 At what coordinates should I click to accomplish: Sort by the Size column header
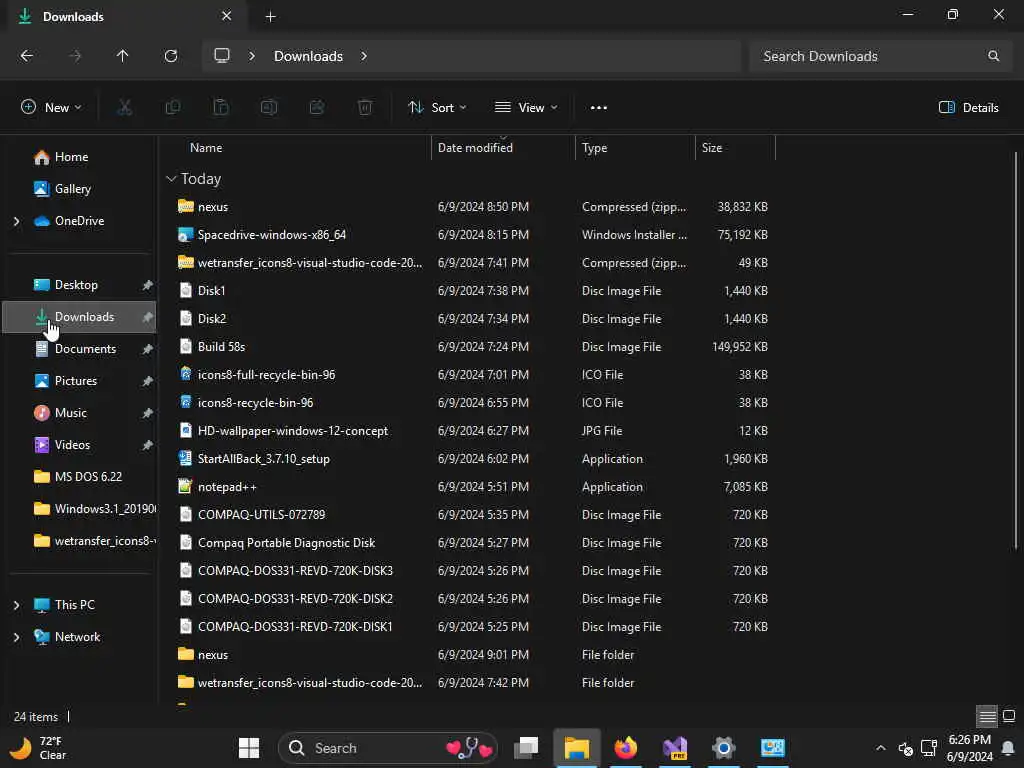(712, 148)
